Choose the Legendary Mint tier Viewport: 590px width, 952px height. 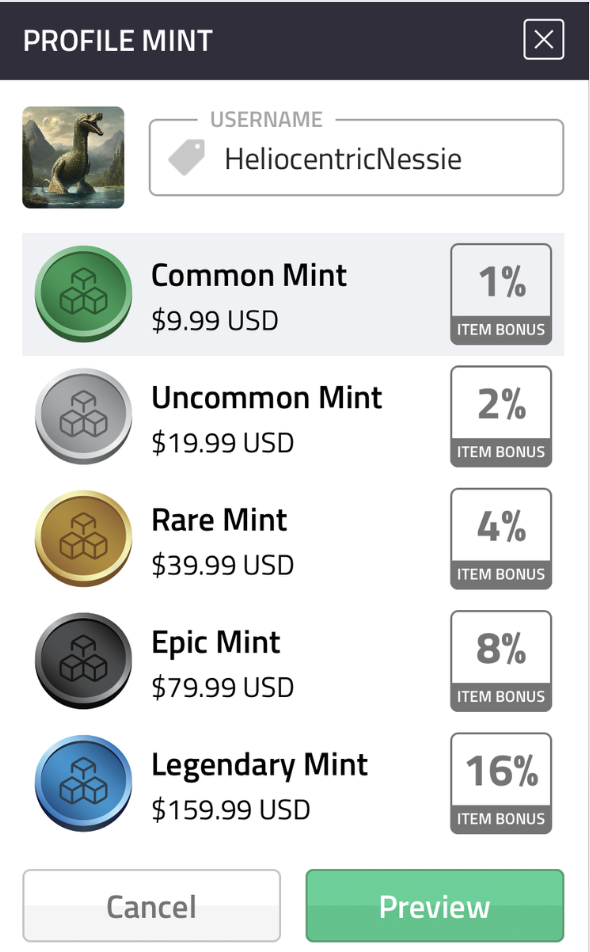260,783
